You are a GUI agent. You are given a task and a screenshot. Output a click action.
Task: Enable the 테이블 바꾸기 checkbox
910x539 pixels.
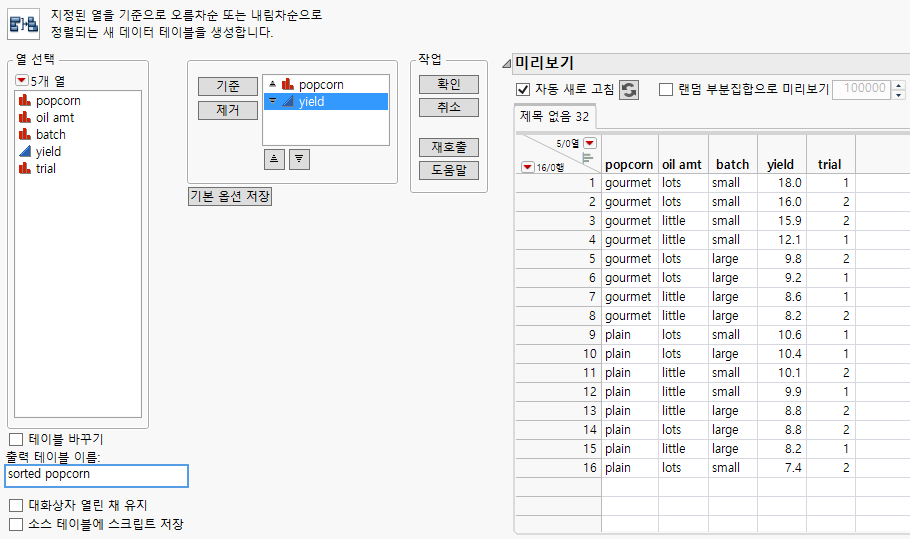15,439
